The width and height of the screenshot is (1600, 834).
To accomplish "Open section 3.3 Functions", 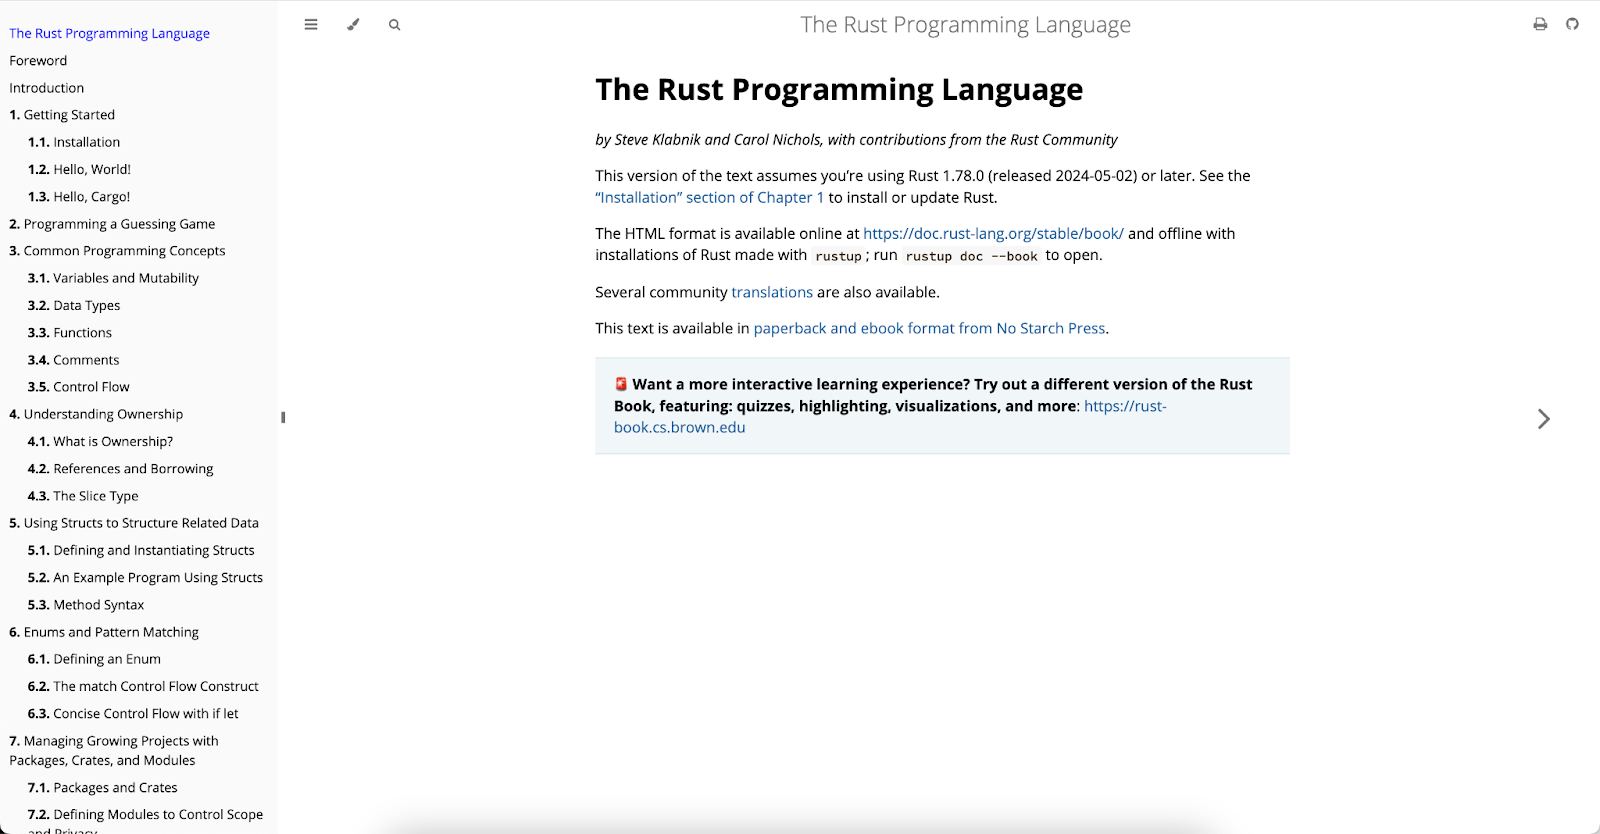I will coord(70,333).
